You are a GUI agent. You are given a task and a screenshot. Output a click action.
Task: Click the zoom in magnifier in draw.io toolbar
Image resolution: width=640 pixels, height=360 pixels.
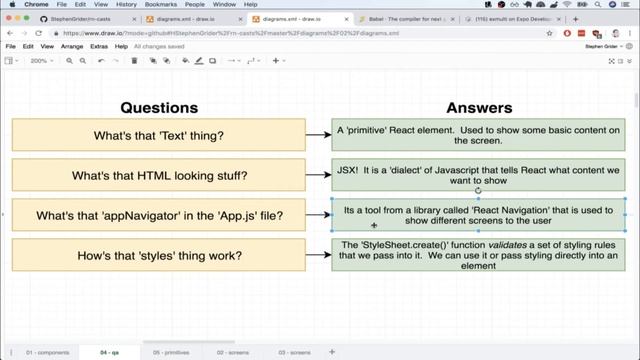[x=69, y=61]
